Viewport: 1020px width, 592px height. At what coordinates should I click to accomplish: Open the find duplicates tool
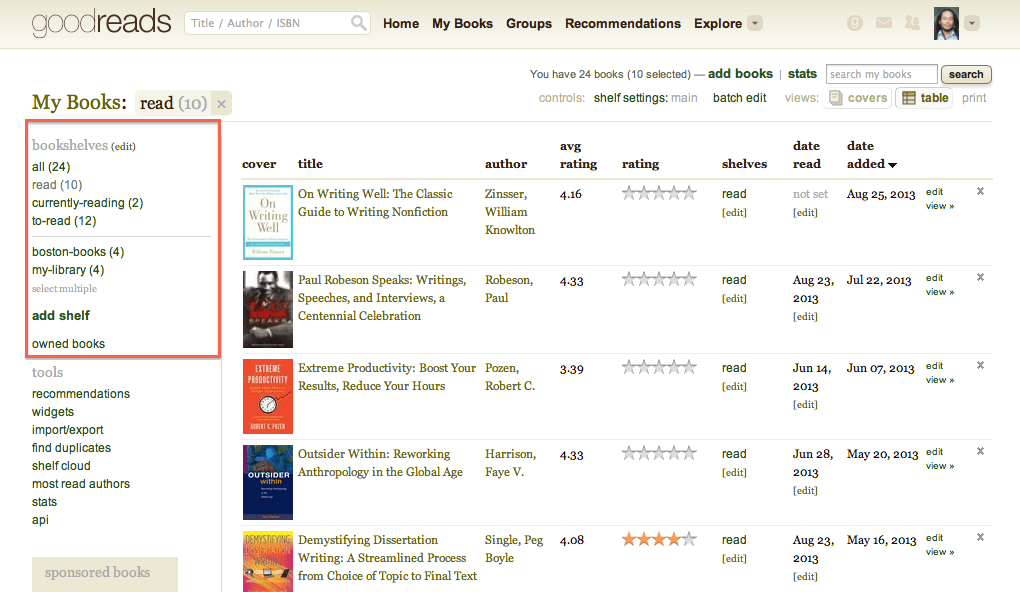pyautogui.click(x=71, y=448)
